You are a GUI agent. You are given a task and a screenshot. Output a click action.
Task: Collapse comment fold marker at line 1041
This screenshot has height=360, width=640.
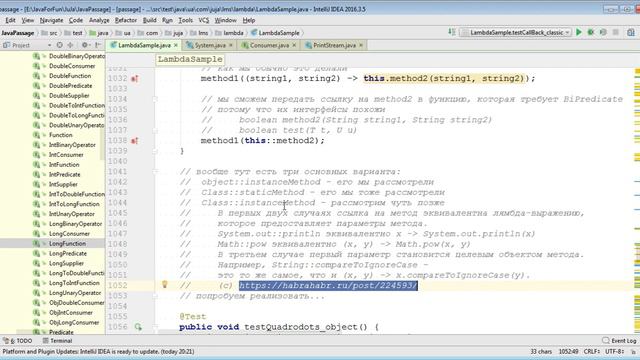point(155,172)
